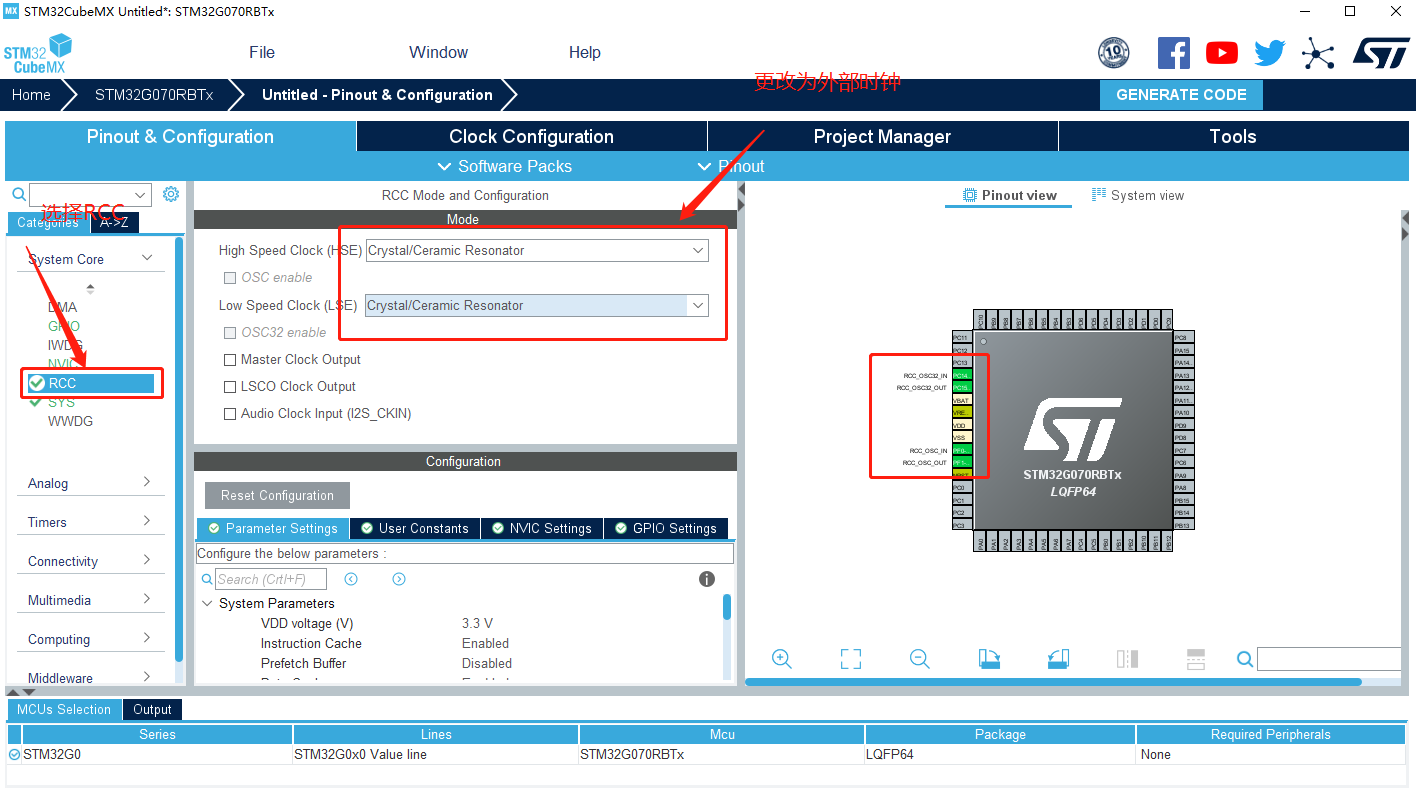This screenshot has height=798, width=1416.
Task: Open the User Constants tab
Action: [414, 528]
